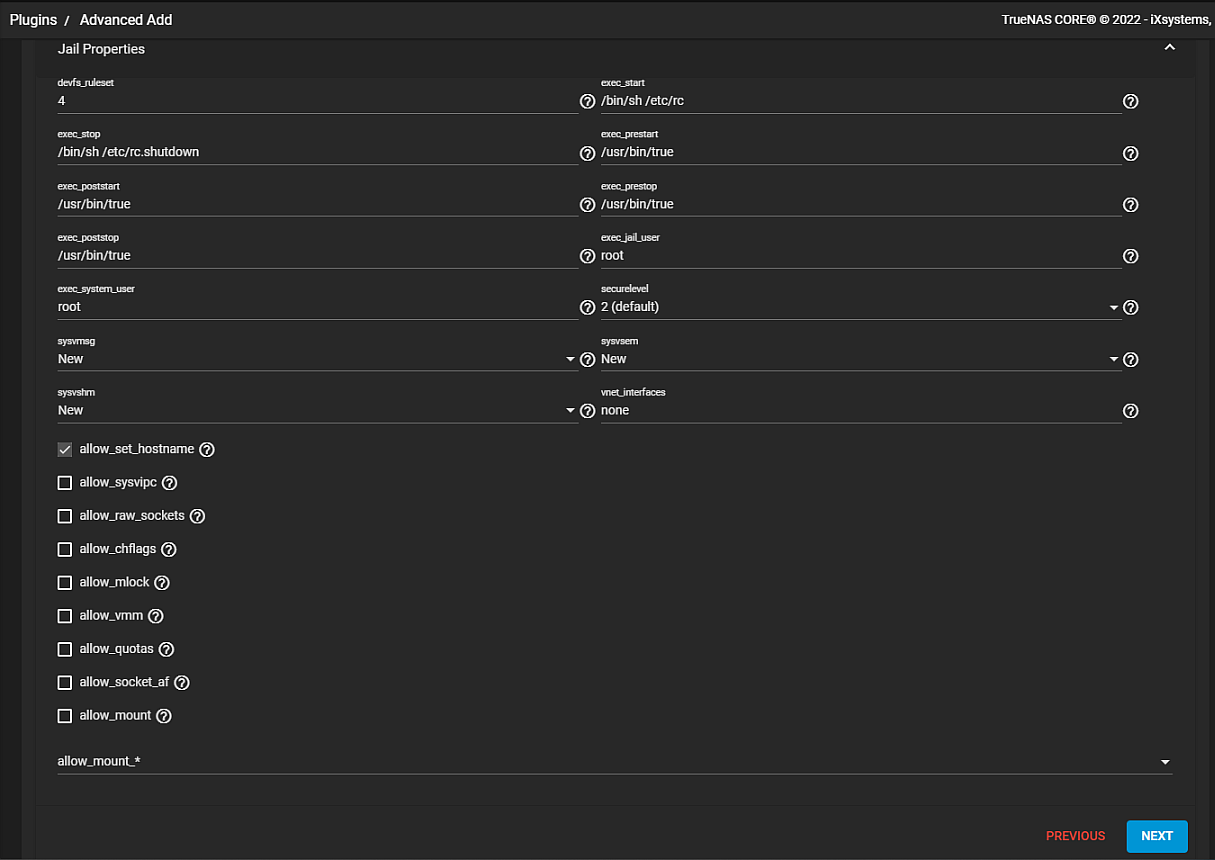
Task: Click the exec_stop input field
Action: point(316,152)
